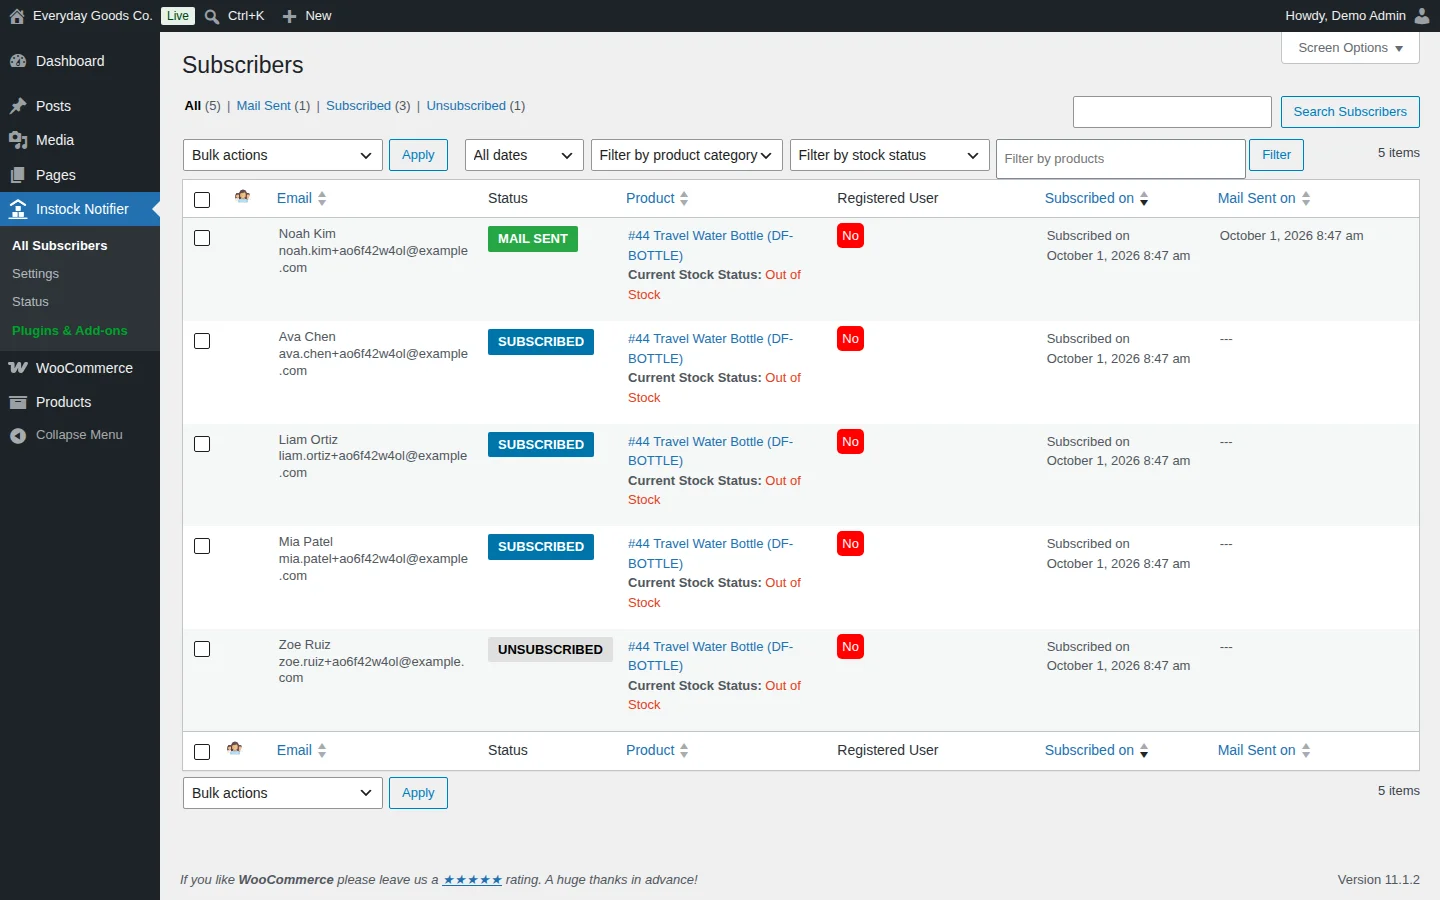Click the top Apply button
The height and width of the screenshot is (900, 1440).
point(418,155)
